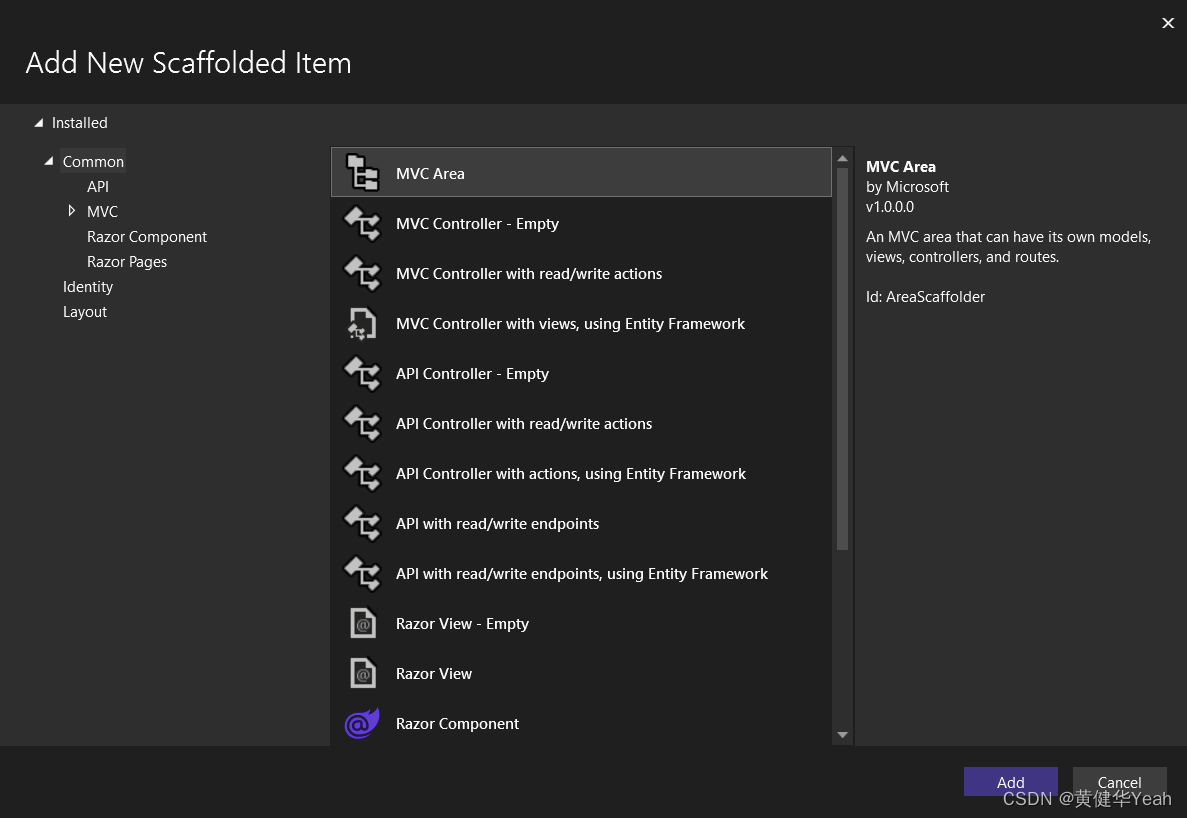Close the Add New Scaffolded Item dialog
This screenshot has height=818, width=1187.
[1167, 23]
